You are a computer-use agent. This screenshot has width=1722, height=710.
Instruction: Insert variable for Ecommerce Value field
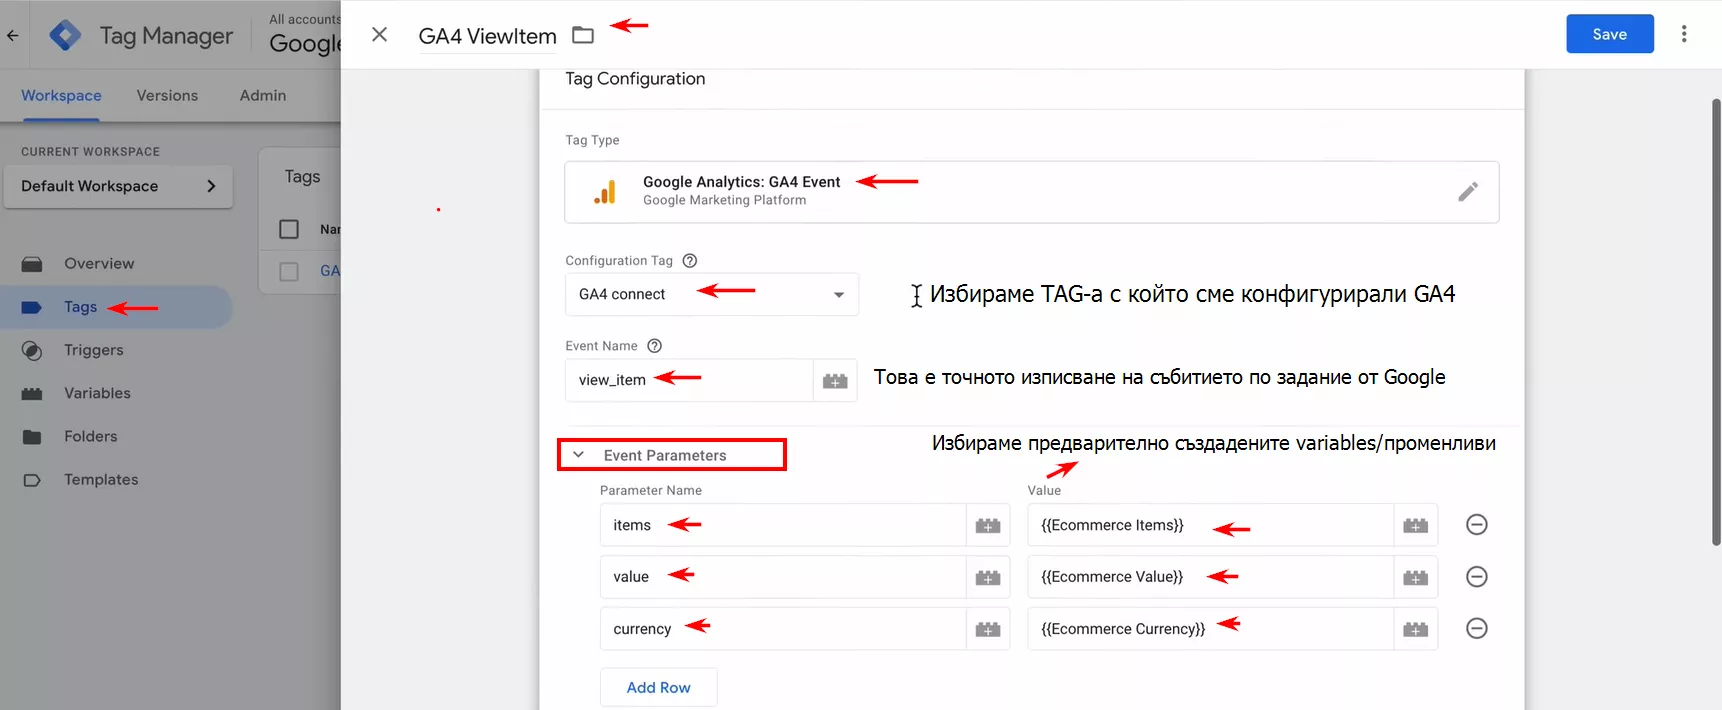click(x=1415, y=578)
